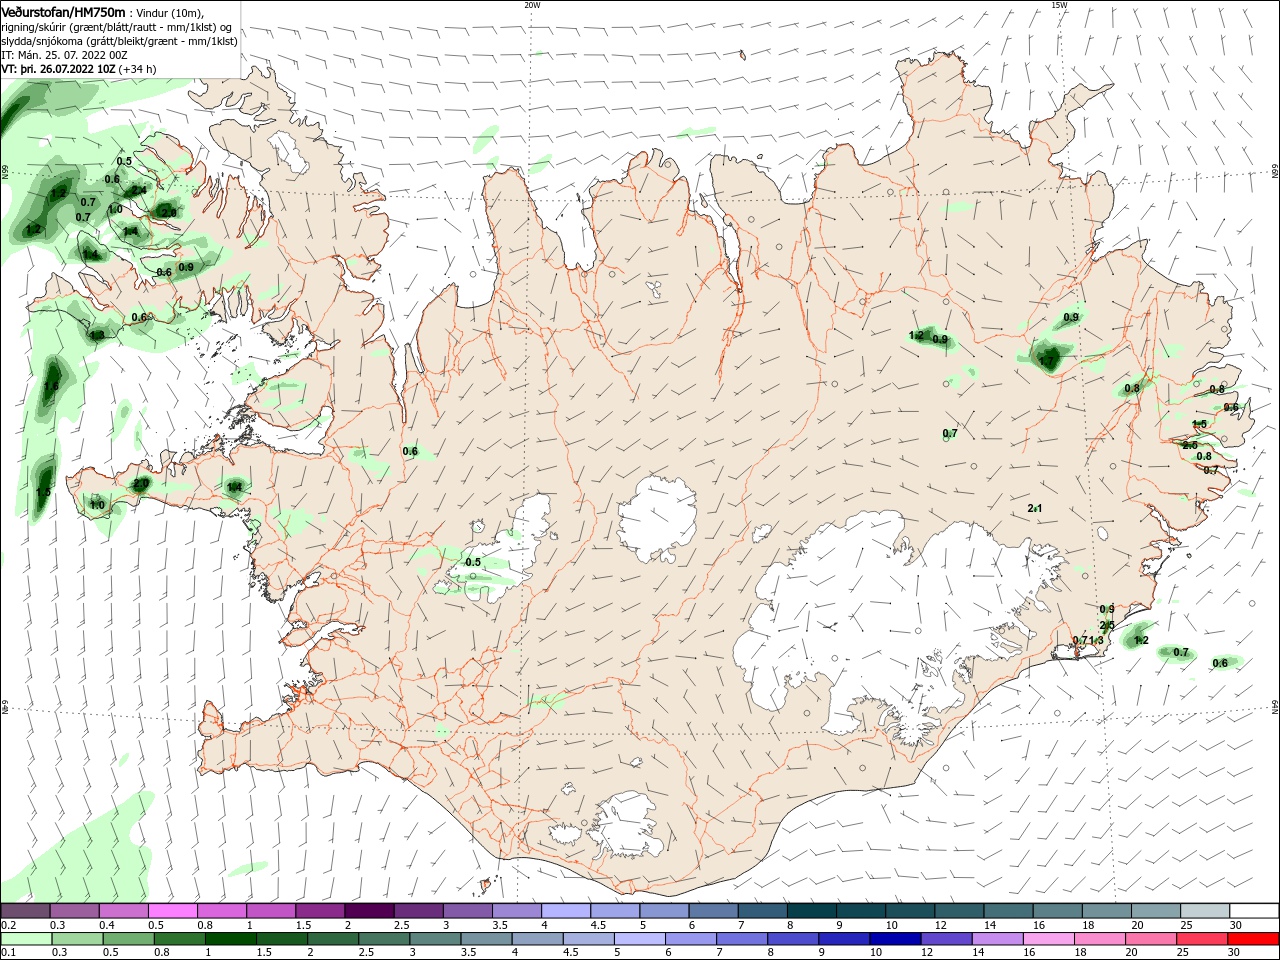Screen dimensions: 1280x960
Task: Pick the light purple 14–16 swatch, bottom row
Action: (x=997, y=939)
